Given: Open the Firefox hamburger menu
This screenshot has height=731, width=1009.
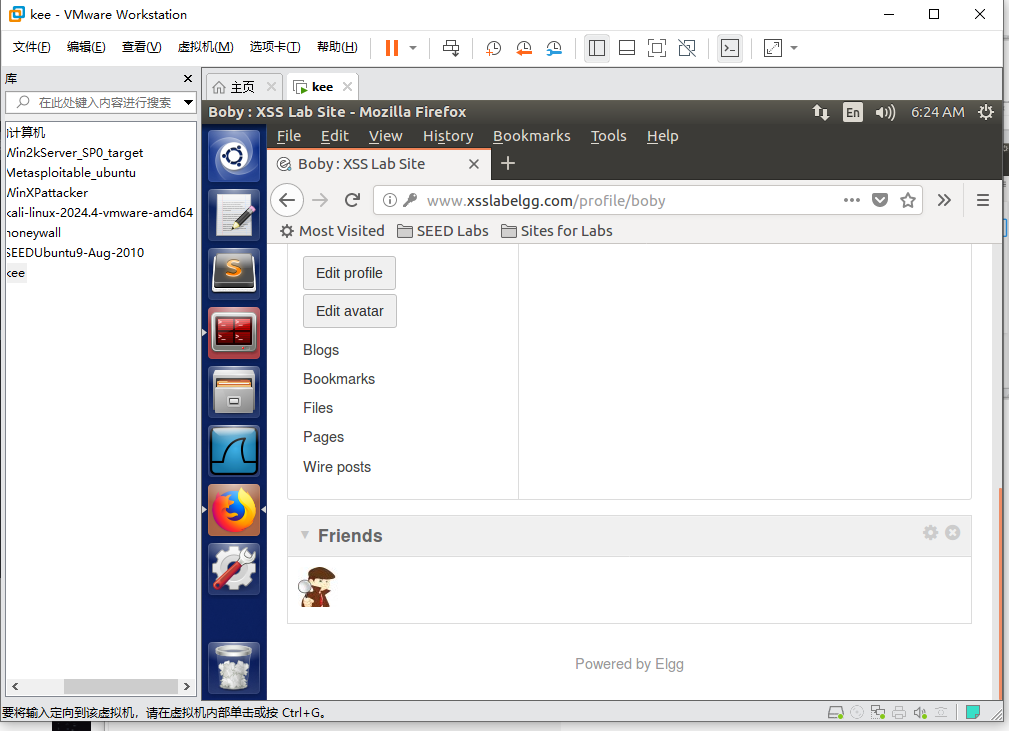Looking at the screenshot, I should [x=983, y=200].
